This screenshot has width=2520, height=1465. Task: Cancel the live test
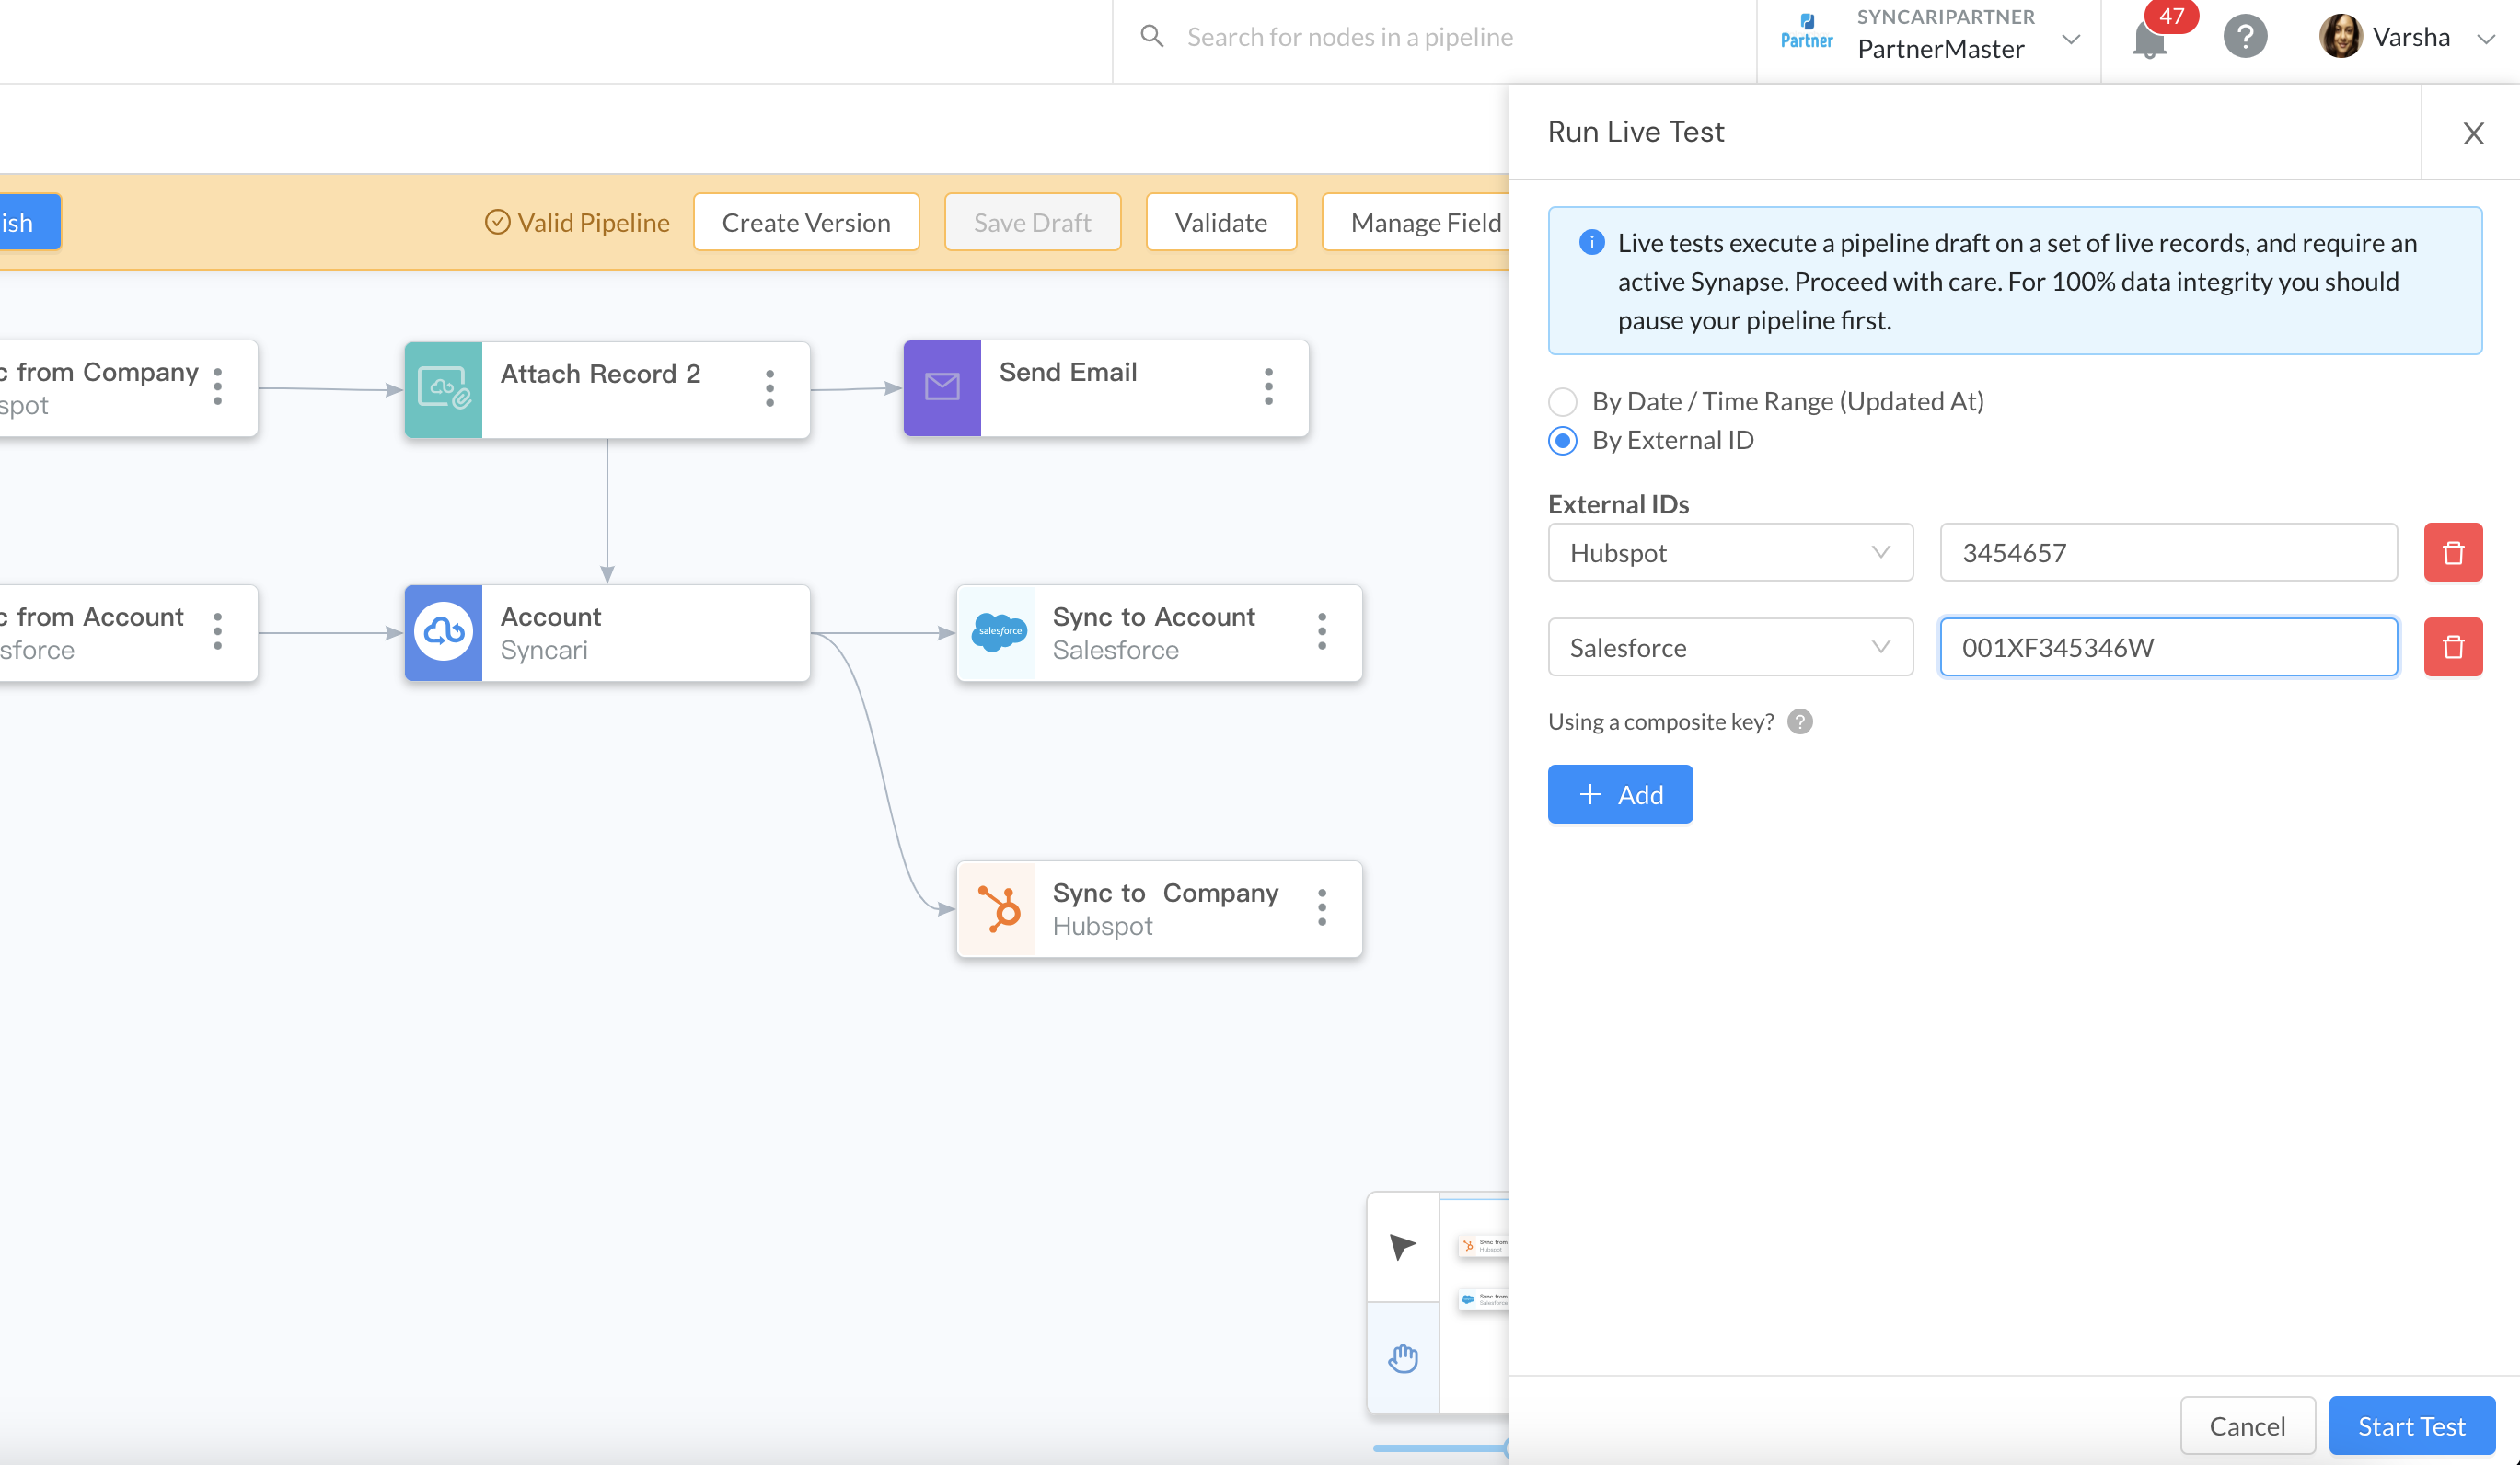pyautogui.click(x=2247, y=1425)
